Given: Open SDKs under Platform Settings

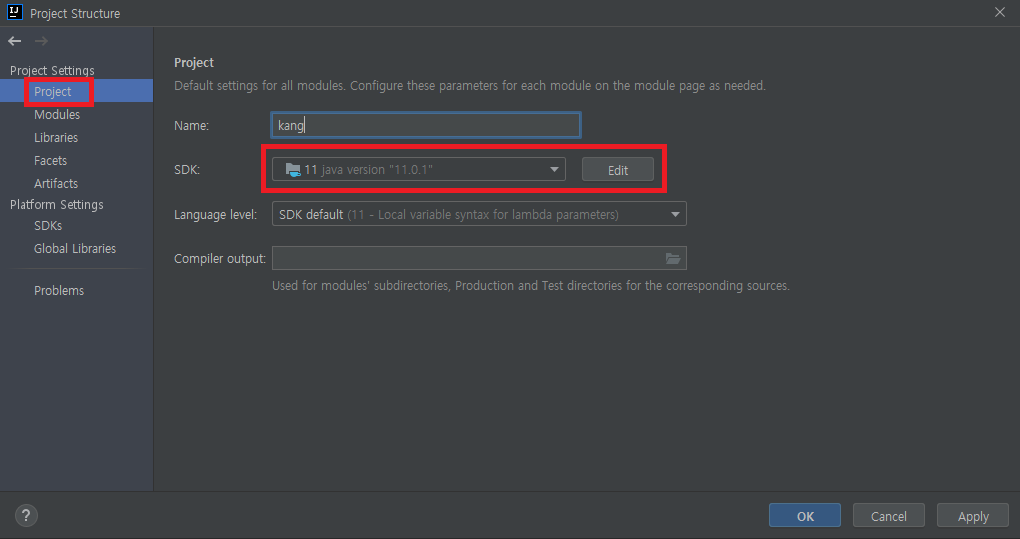Looking at the screenshot, I should pos(48,226).
